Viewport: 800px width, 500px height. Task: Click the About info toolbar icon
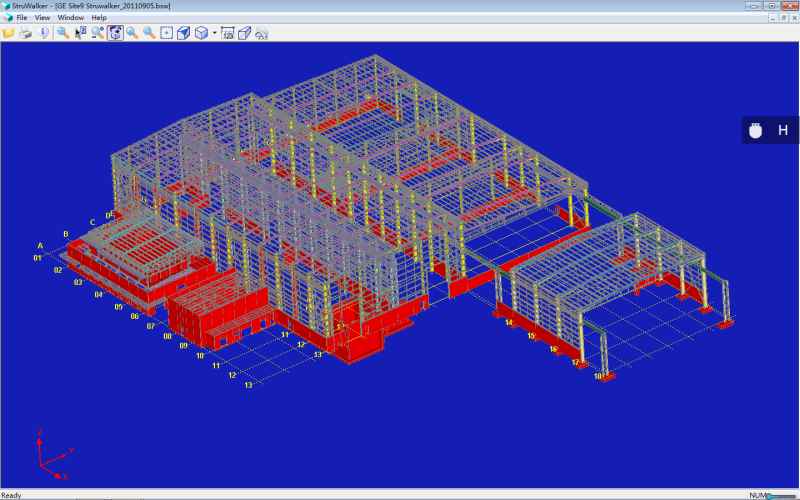click(44, 32)
